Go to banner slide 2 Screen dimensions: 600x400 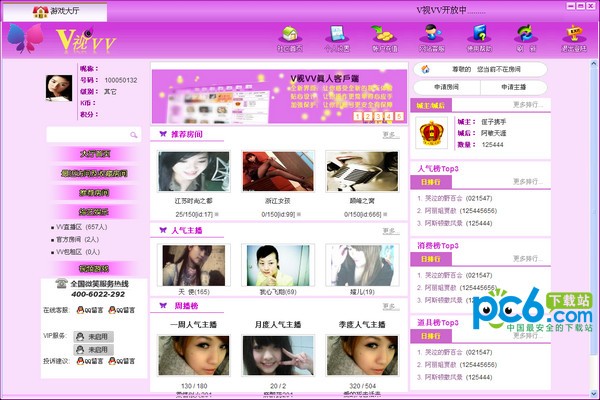click(368, 116)
